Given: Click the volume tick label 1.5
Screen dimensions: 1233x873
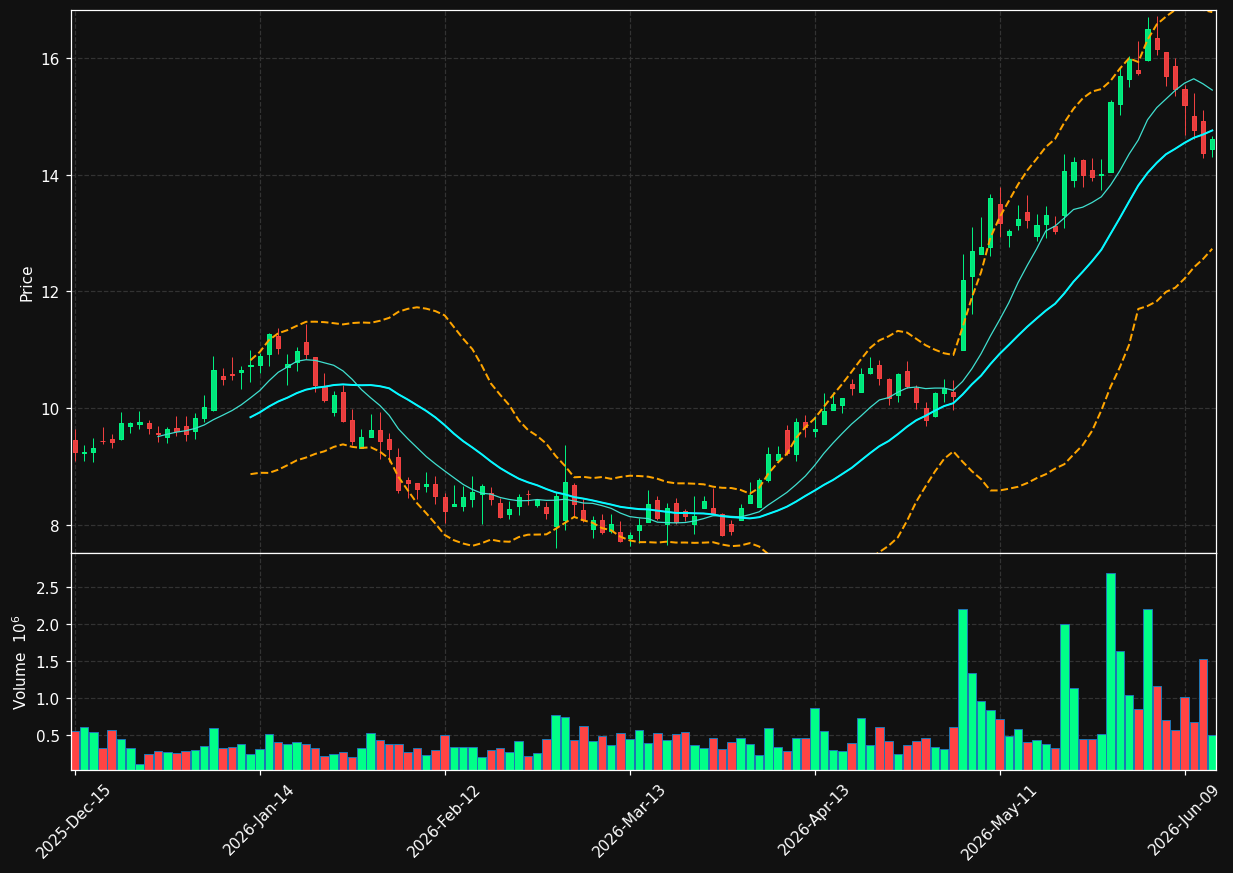Looking at the screenshot, I should tap(50, 662).
